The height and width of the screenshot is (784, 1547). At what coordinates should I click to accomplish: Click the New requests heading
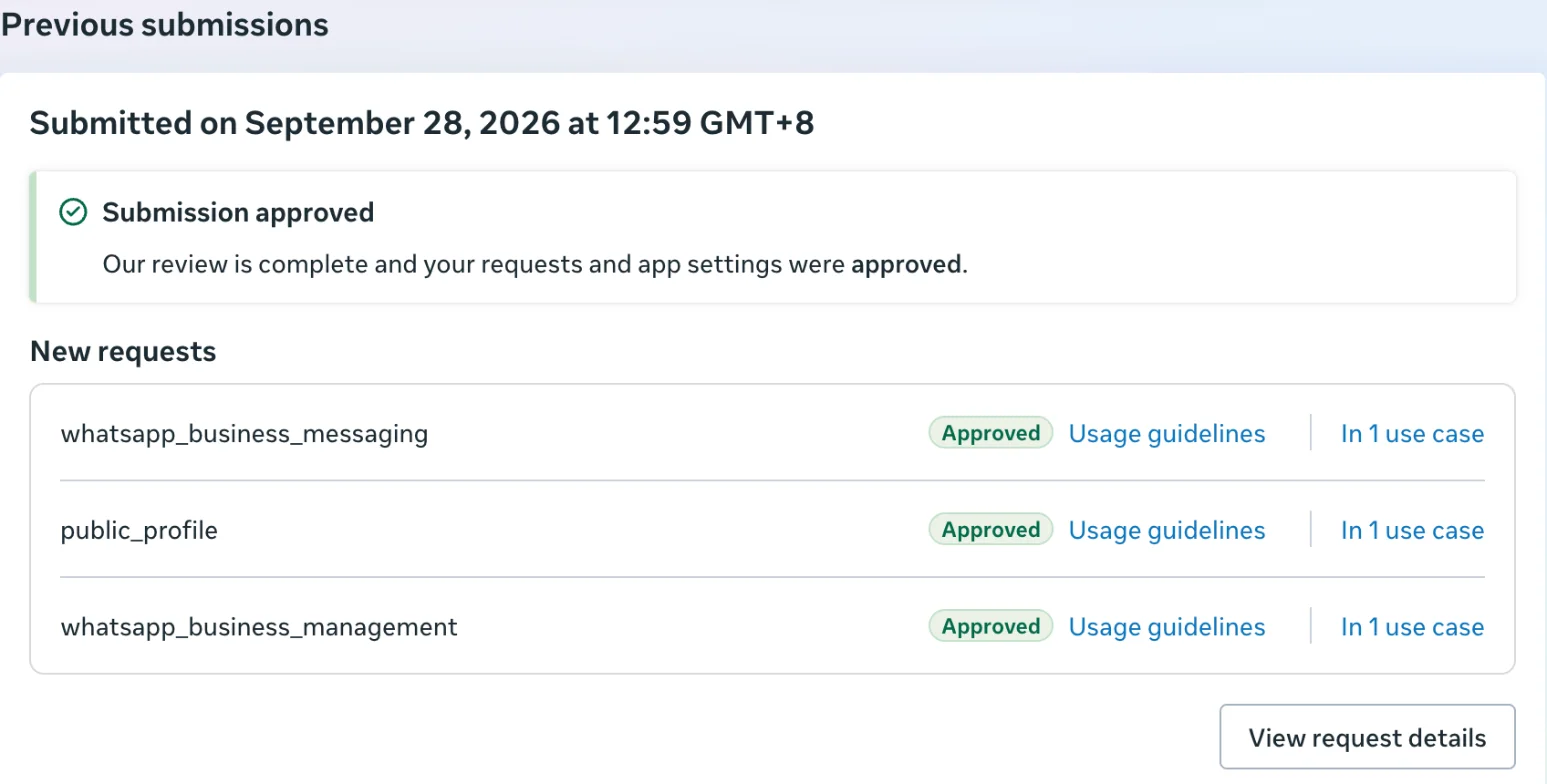[123, 351]
